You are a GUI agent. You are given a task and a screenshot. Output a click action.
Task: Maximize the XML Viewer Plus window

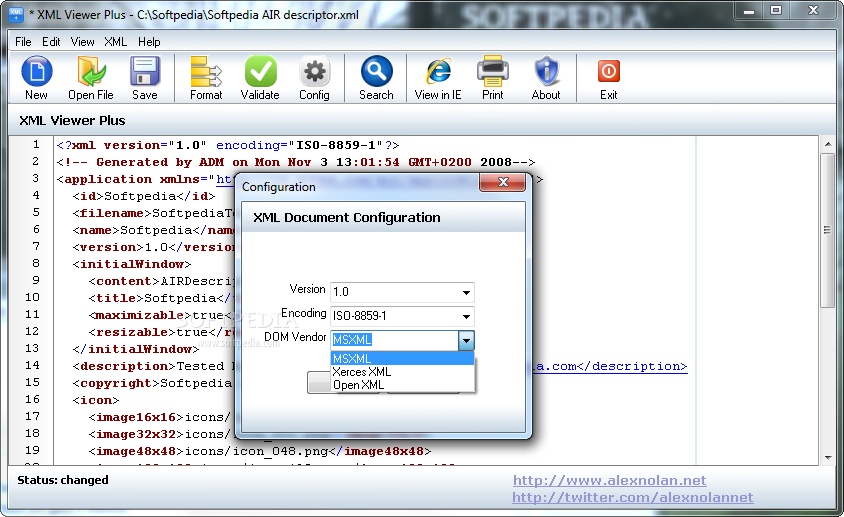tap(776, 11)
